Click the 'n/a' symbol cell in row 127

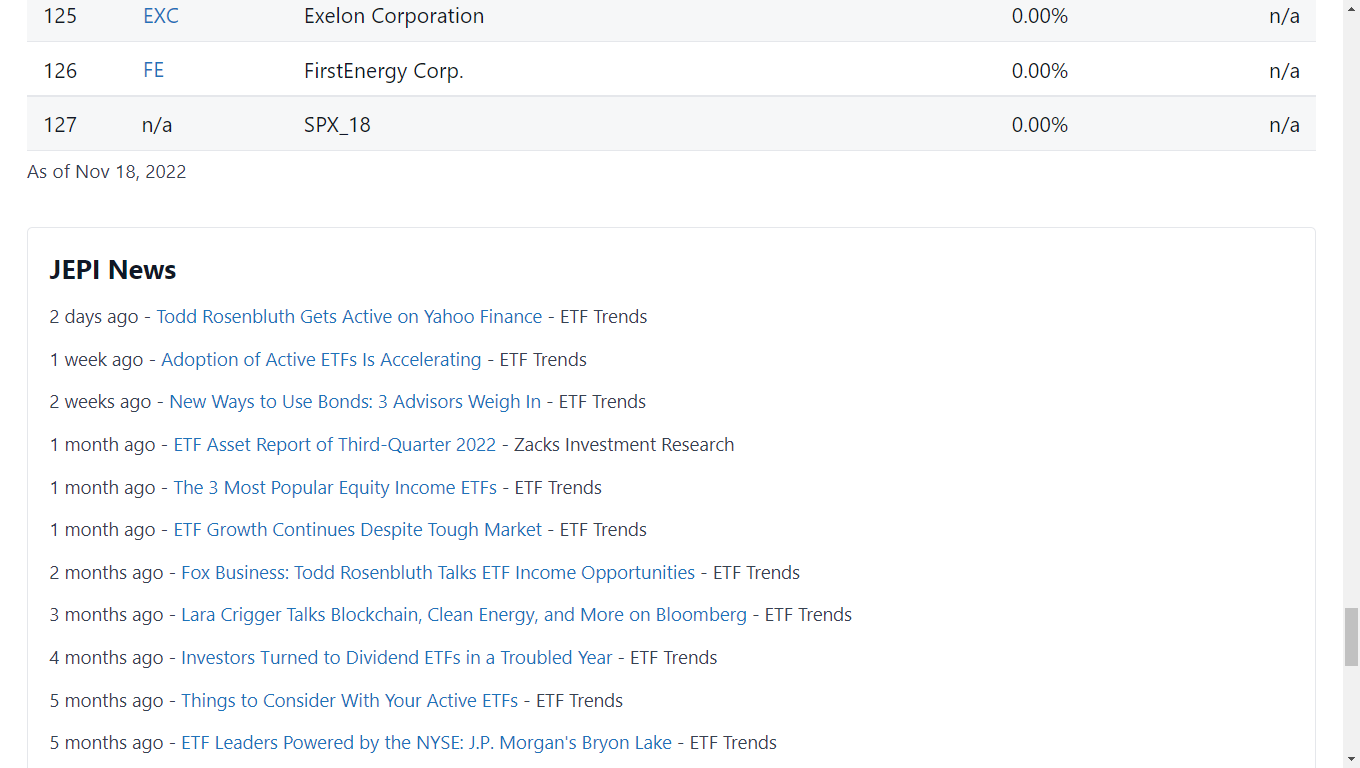point(157,125)
